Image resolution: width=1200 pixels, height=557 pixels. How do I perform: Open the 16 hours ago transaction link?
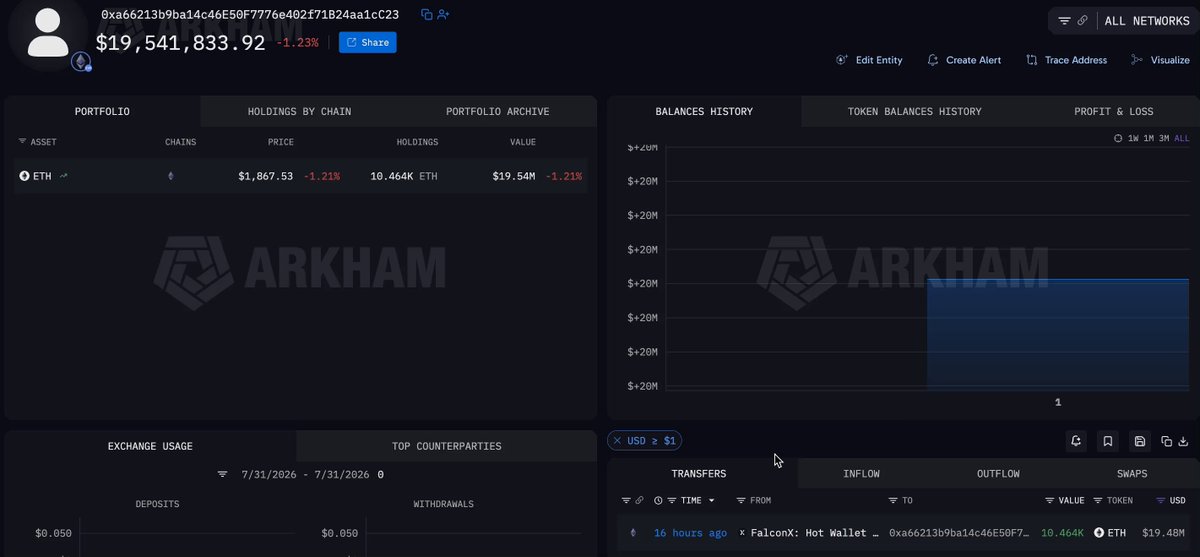(x=690, y=533)
